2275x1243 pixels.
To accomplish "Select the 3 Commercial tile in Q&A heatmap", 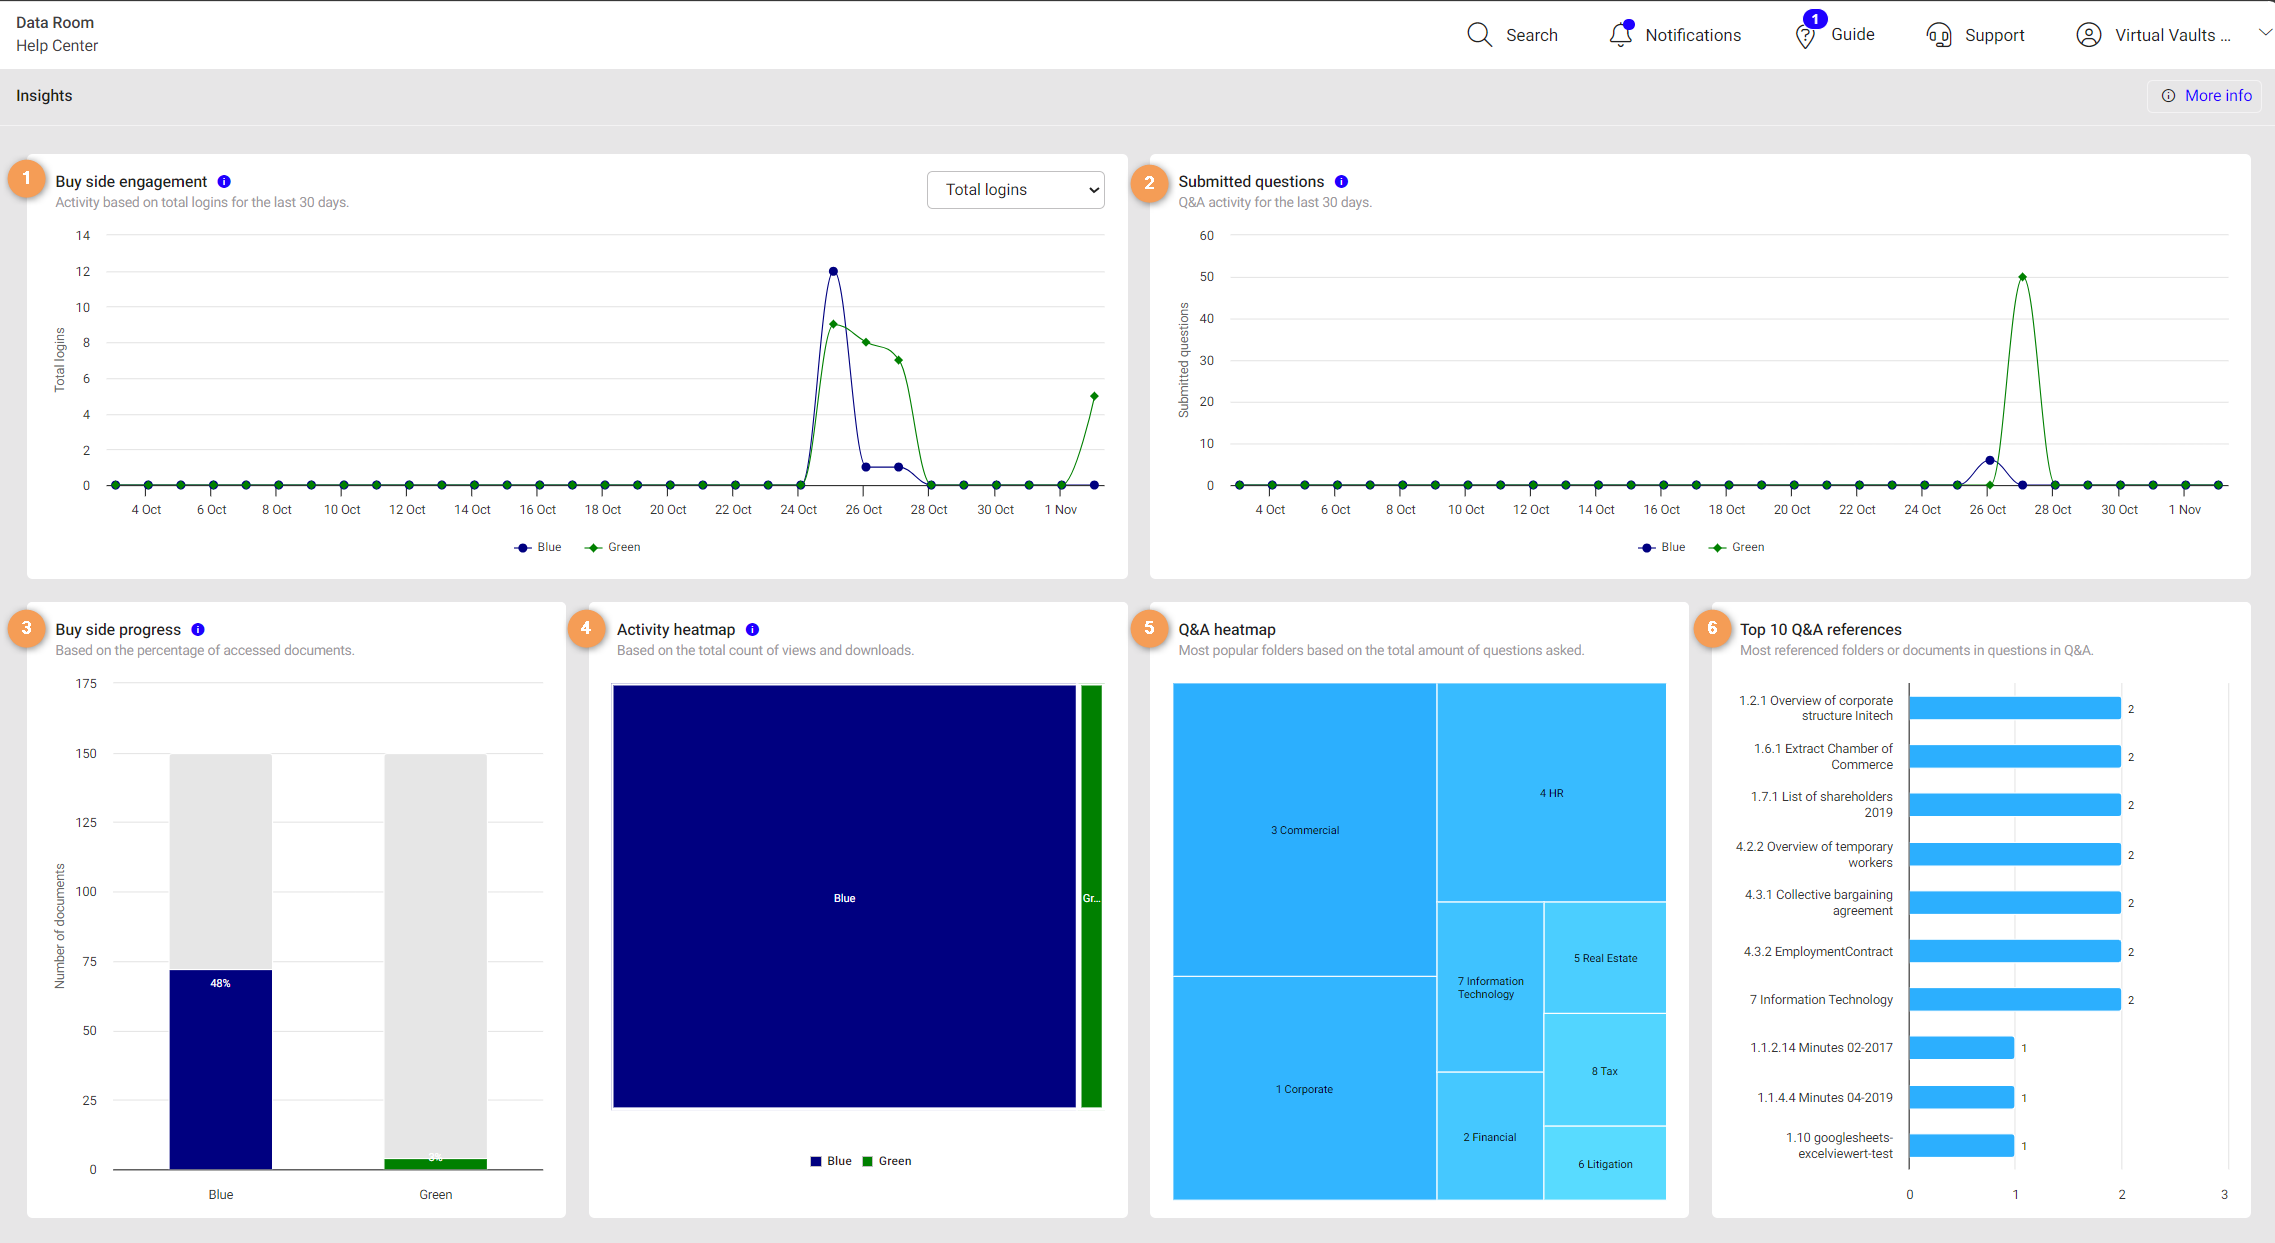I will (1304, 830).
